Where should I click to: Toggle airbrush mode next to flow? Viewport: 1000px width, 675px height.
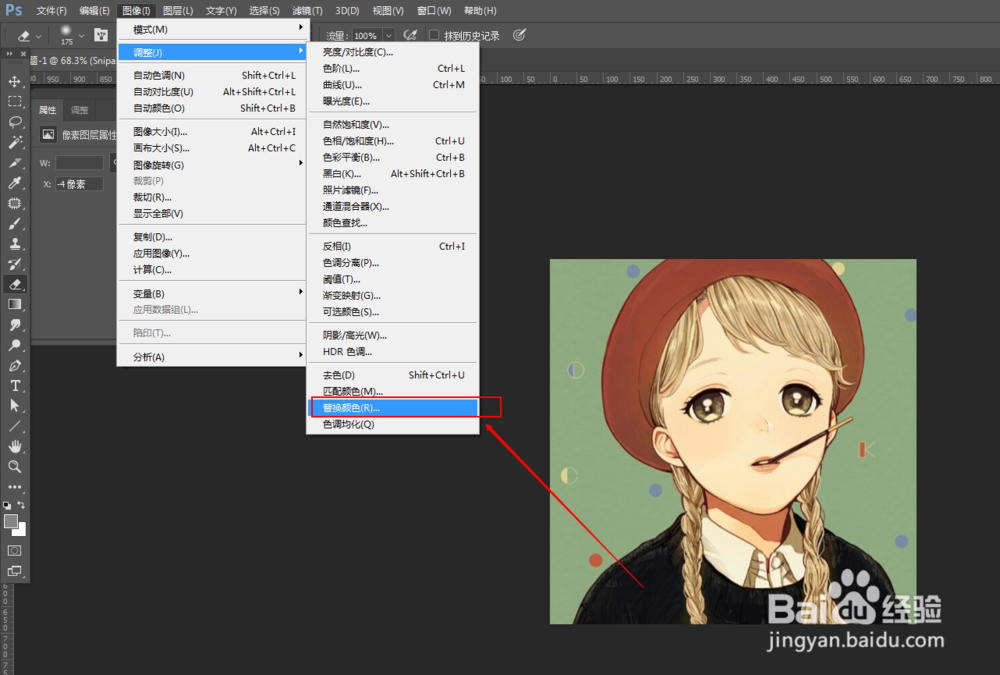pos(410,35)
